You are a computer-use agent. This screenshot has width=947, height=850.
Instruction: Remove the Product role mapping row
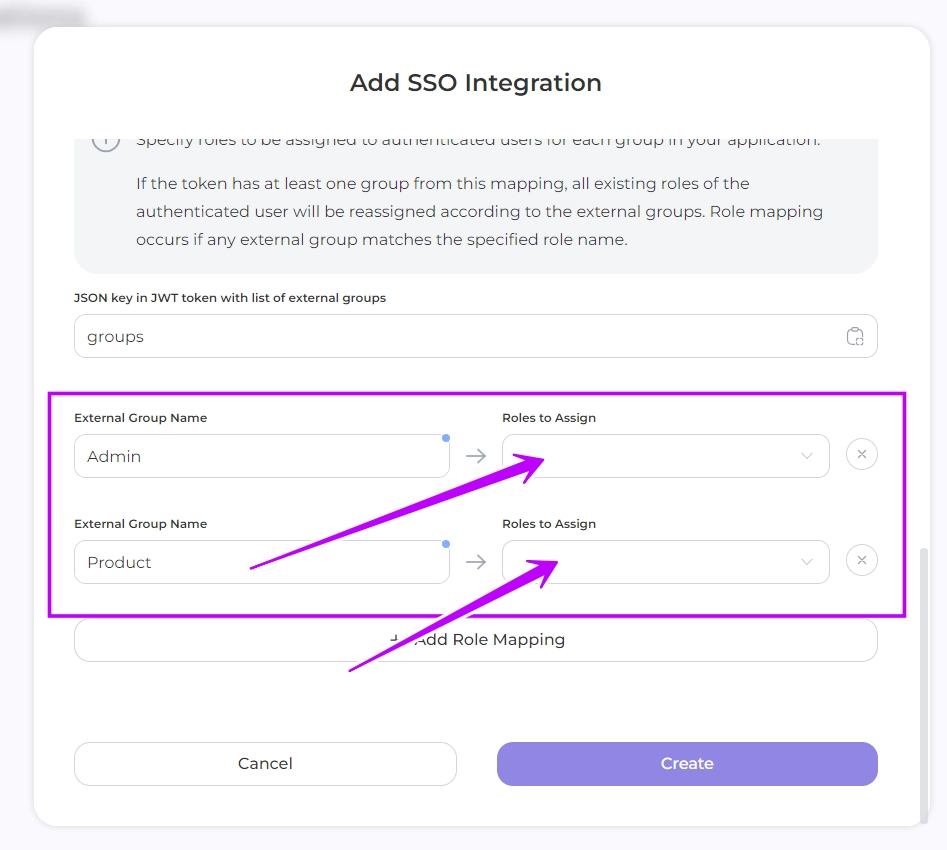pyautogui.click(x=862, y=561)
